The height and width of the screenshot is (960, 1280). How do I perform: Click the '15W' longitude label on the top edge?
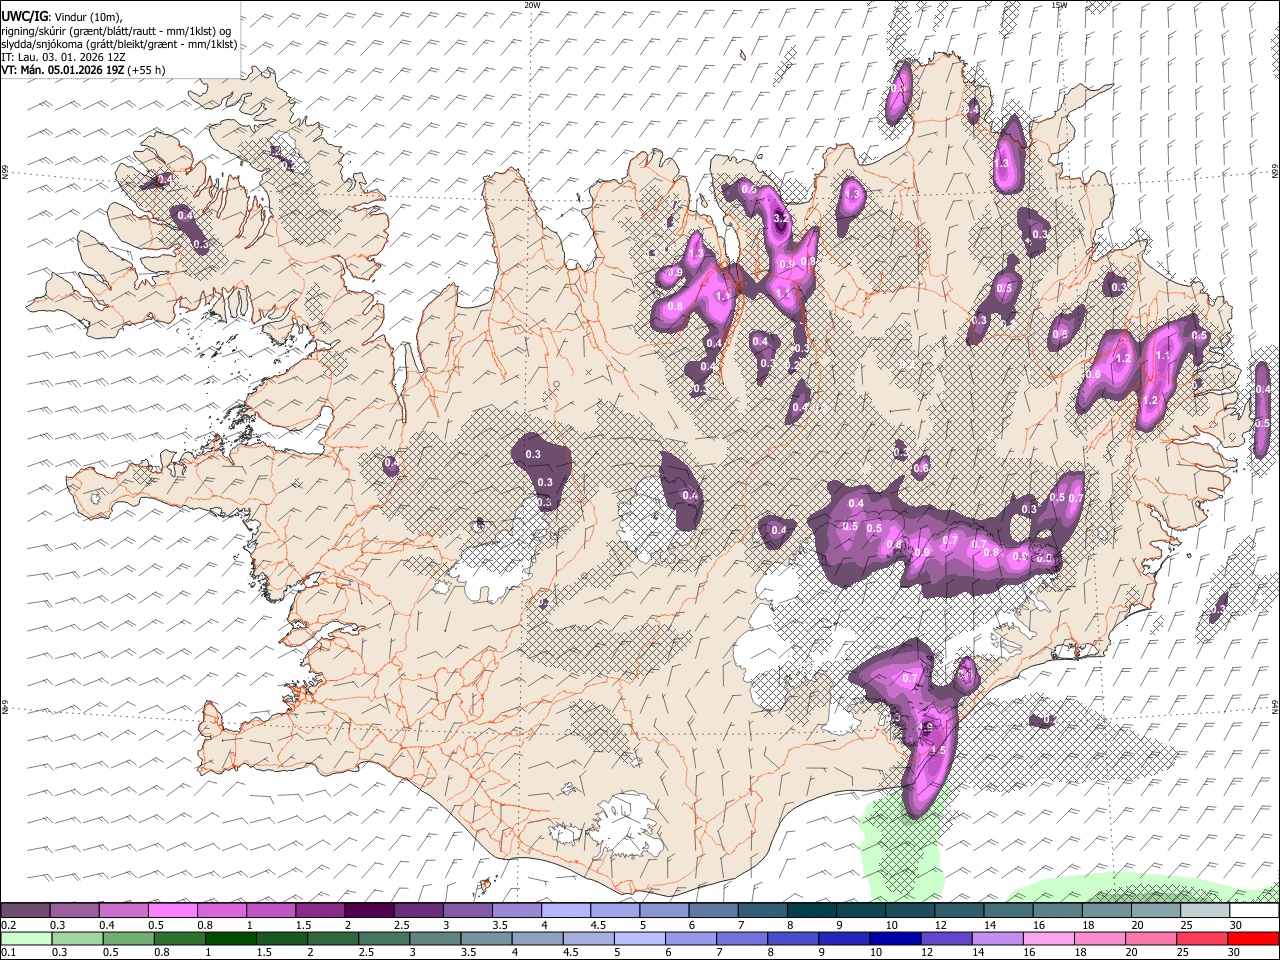(1059, 5)
